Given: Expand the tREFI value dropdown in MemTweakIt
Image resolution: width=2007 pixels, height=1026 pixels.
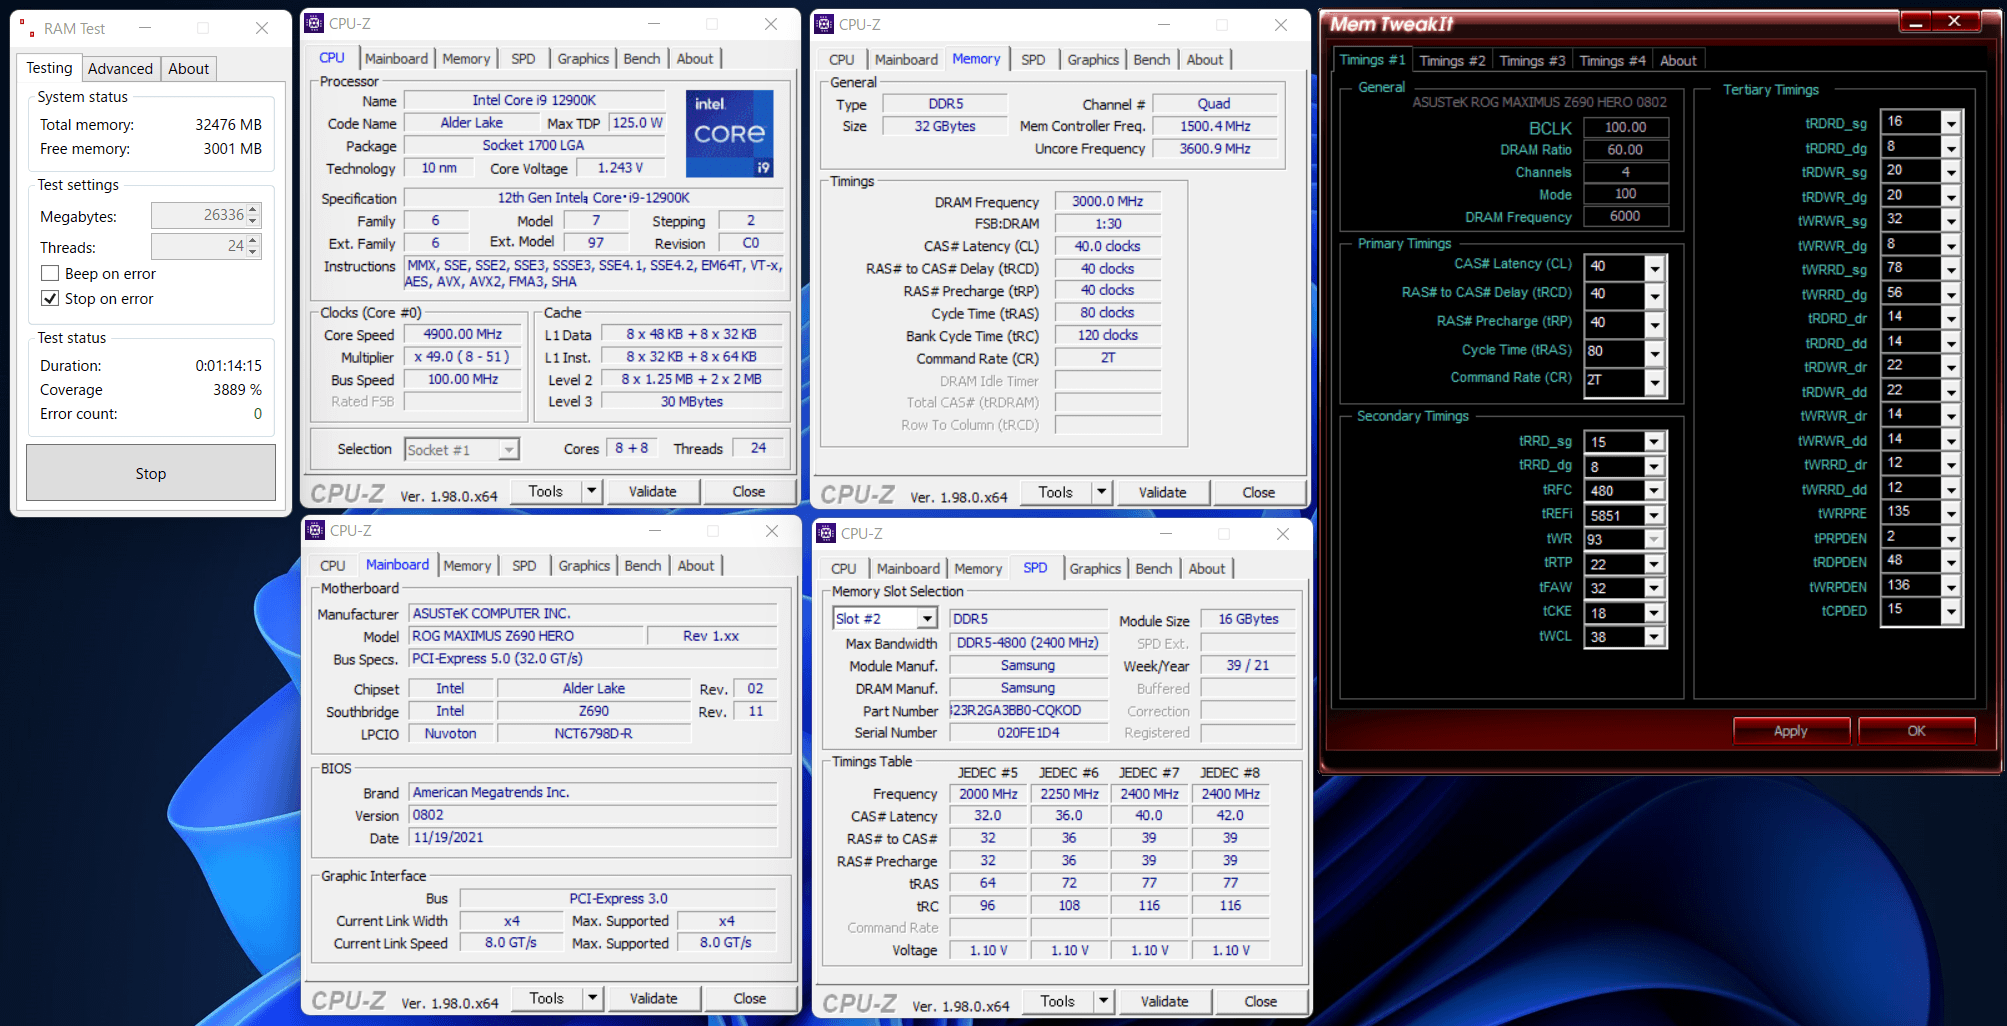Looking at the screenshot, I should [1654, 515].
